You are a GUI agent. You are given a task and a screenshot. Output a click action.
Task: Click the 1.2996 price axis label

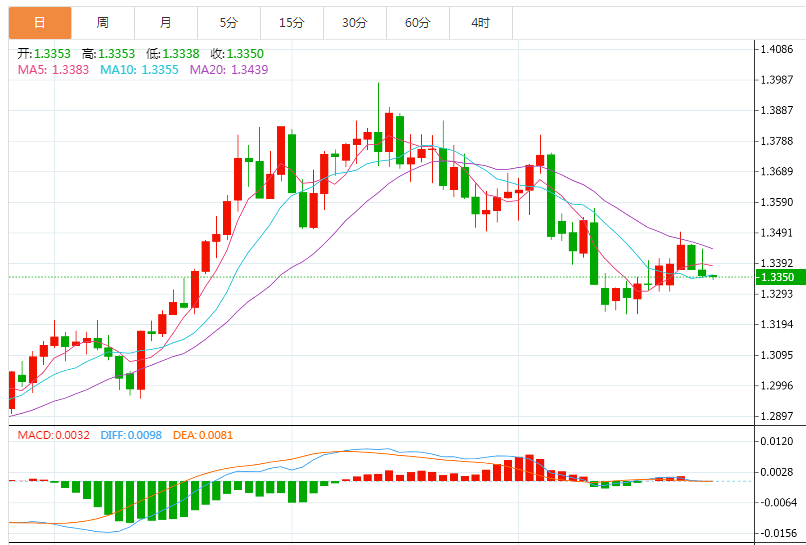click(x=777, y=386)
